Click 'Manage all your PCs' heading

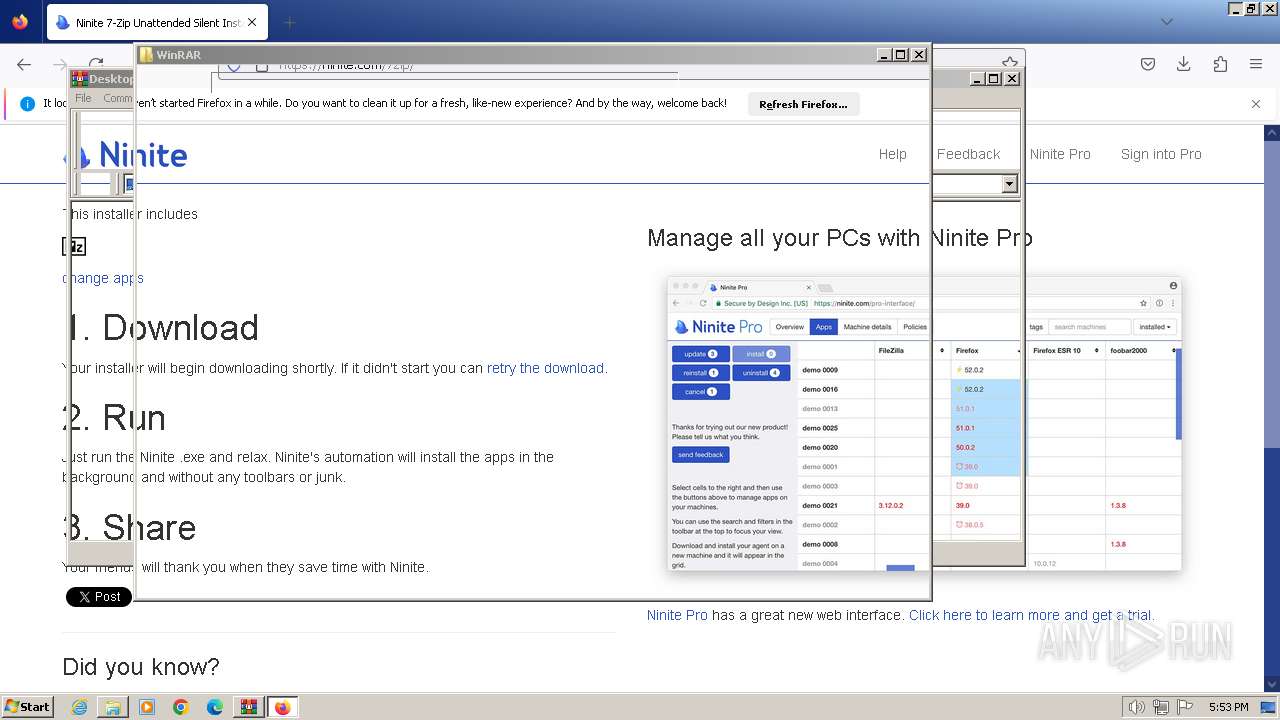click(840, 238)
